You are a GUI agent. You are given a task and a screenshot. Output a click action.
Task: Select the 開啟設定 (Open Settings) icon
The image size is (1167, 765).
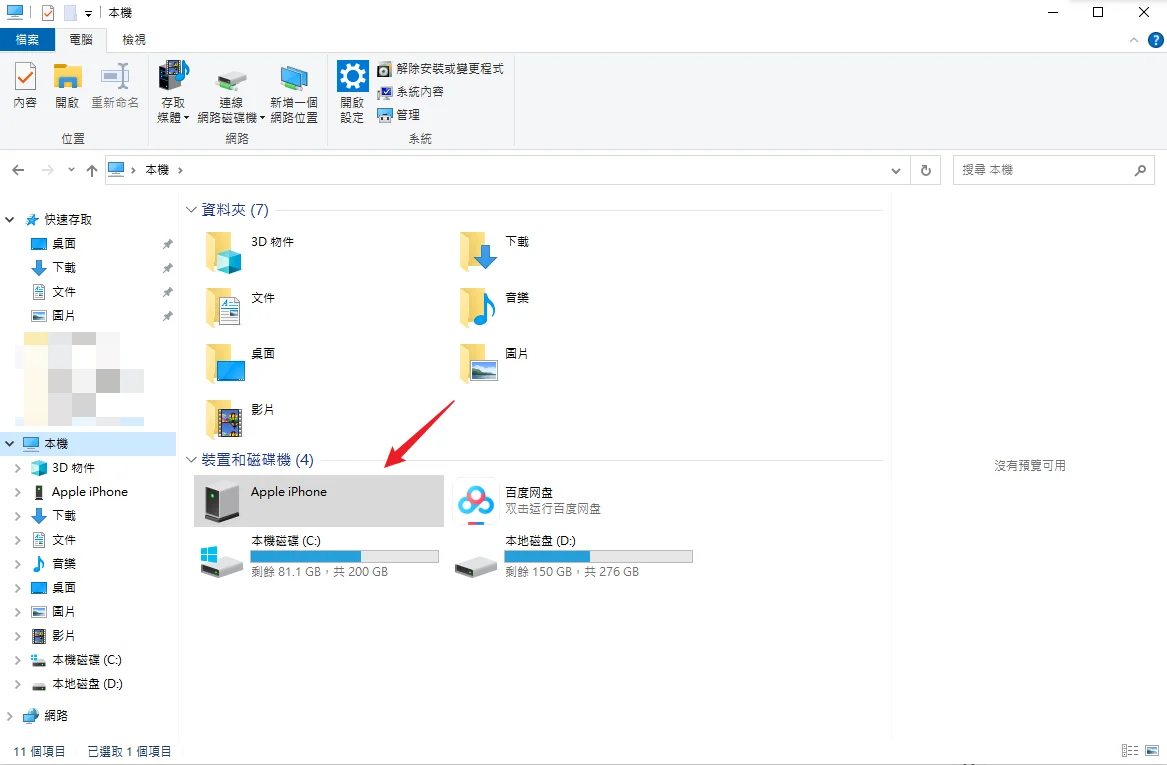point(352,90)
